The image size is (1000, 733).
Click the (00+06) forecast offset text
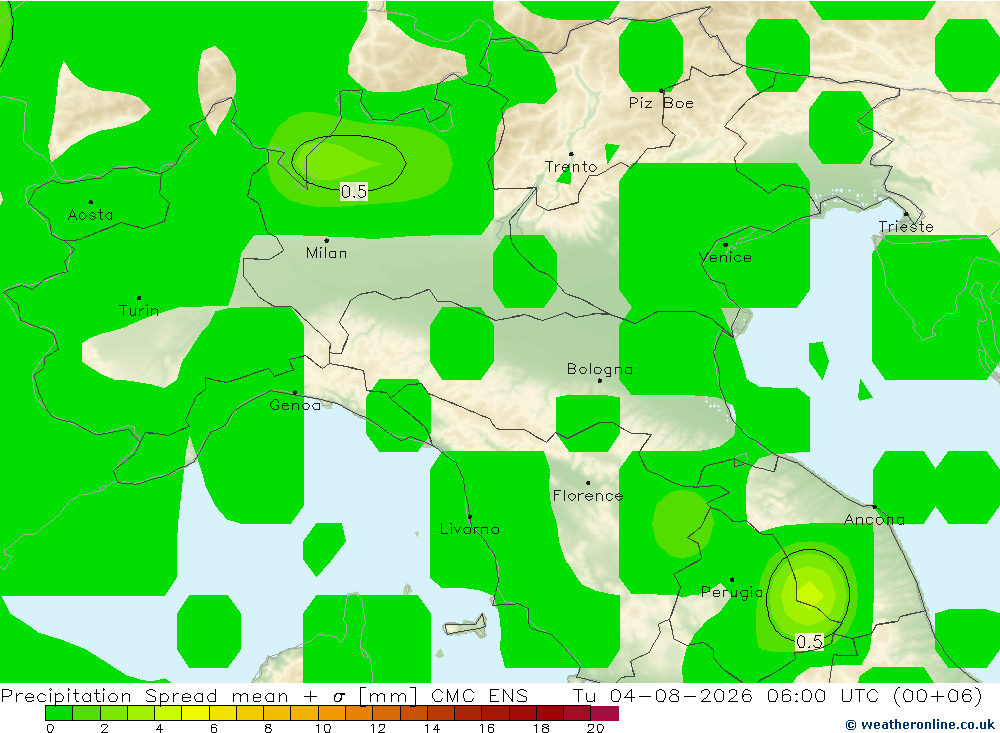(x=937, y=695)
